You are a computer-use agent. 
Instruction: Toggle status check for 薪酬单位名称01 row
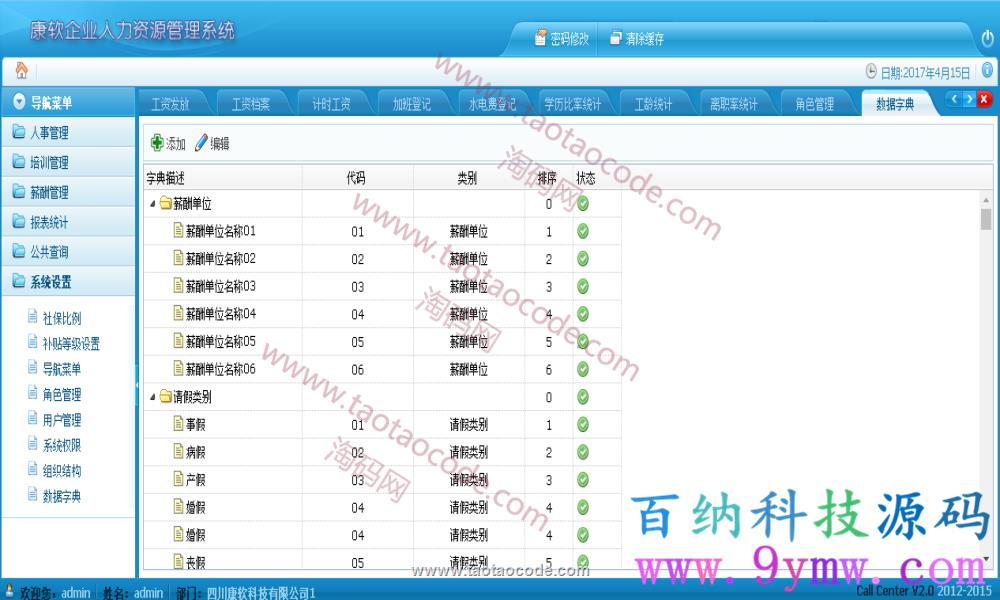pos(583,232)
